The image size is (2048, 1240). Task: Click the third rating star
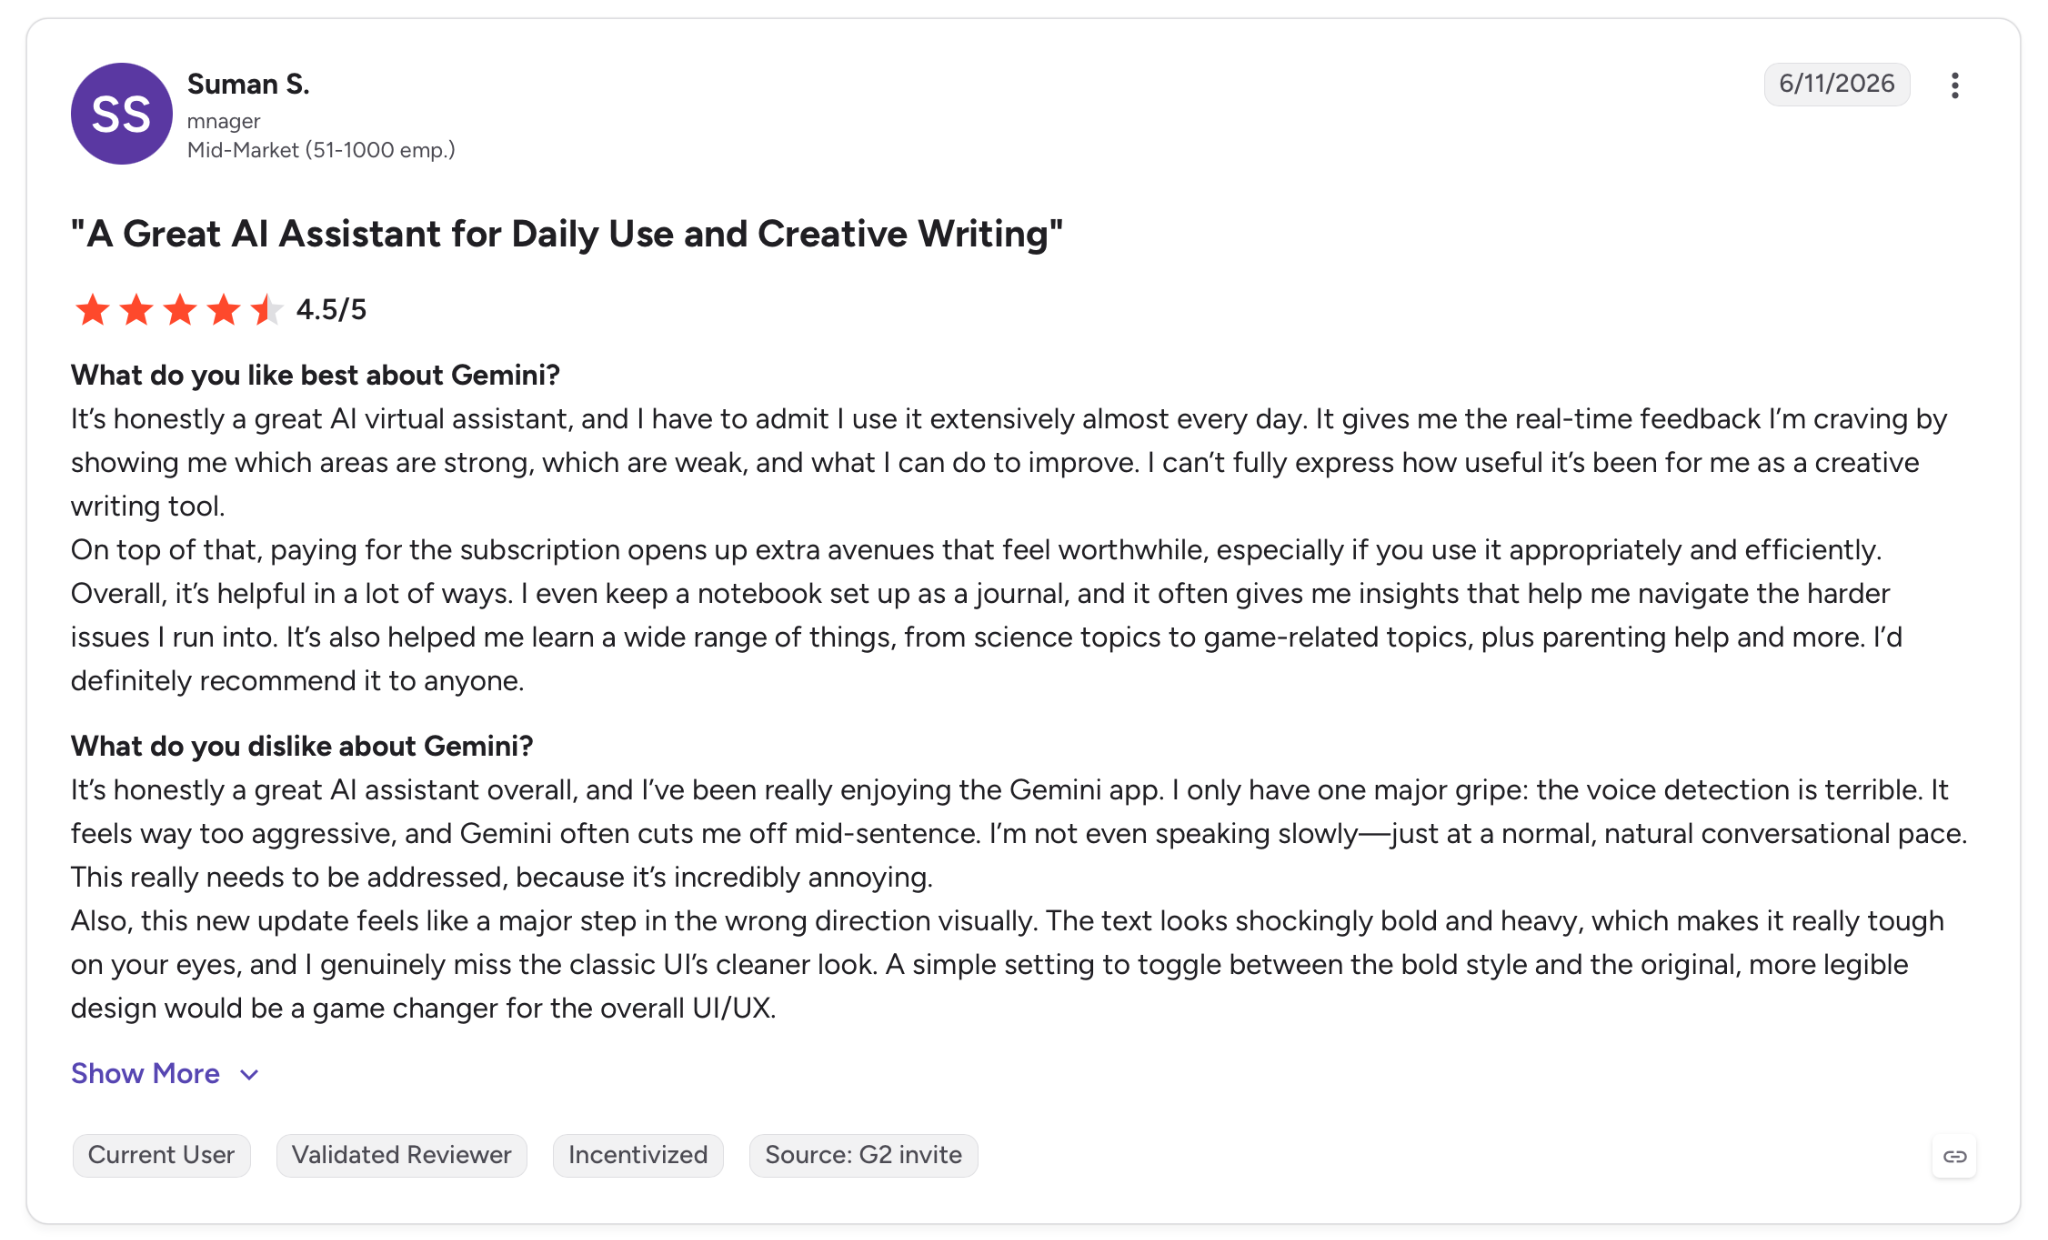180,310
